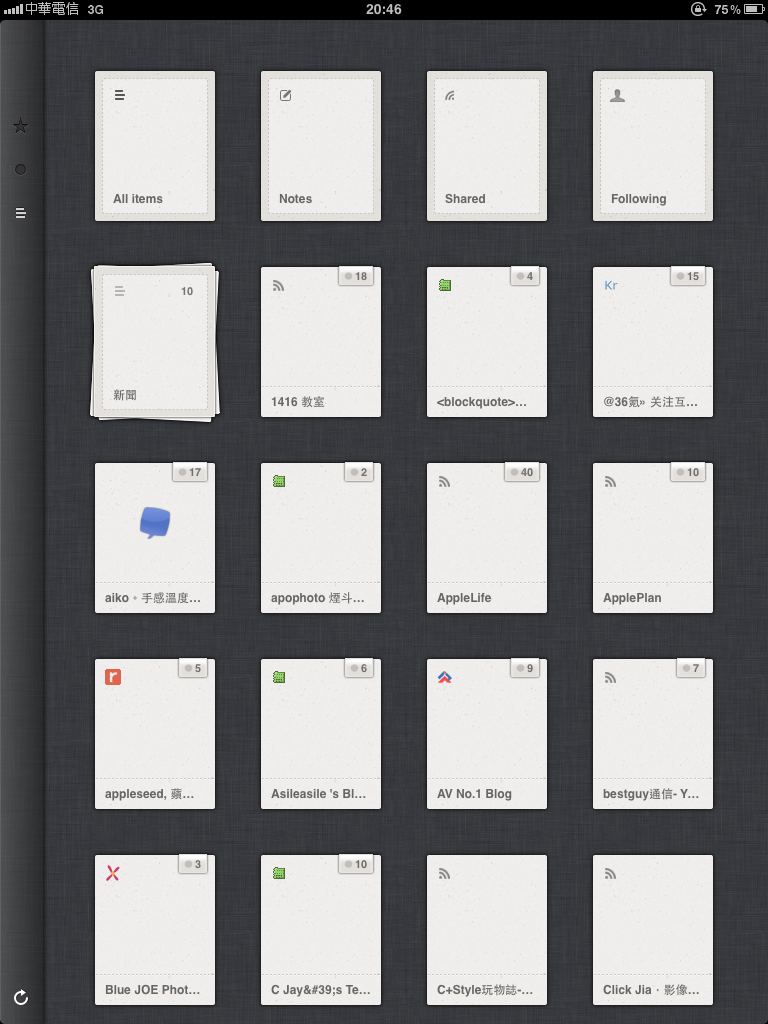The height and width of the screenshot is (1024, 768).
Task: Open the Click Jia feed card
Action: (x=653, y=930)
